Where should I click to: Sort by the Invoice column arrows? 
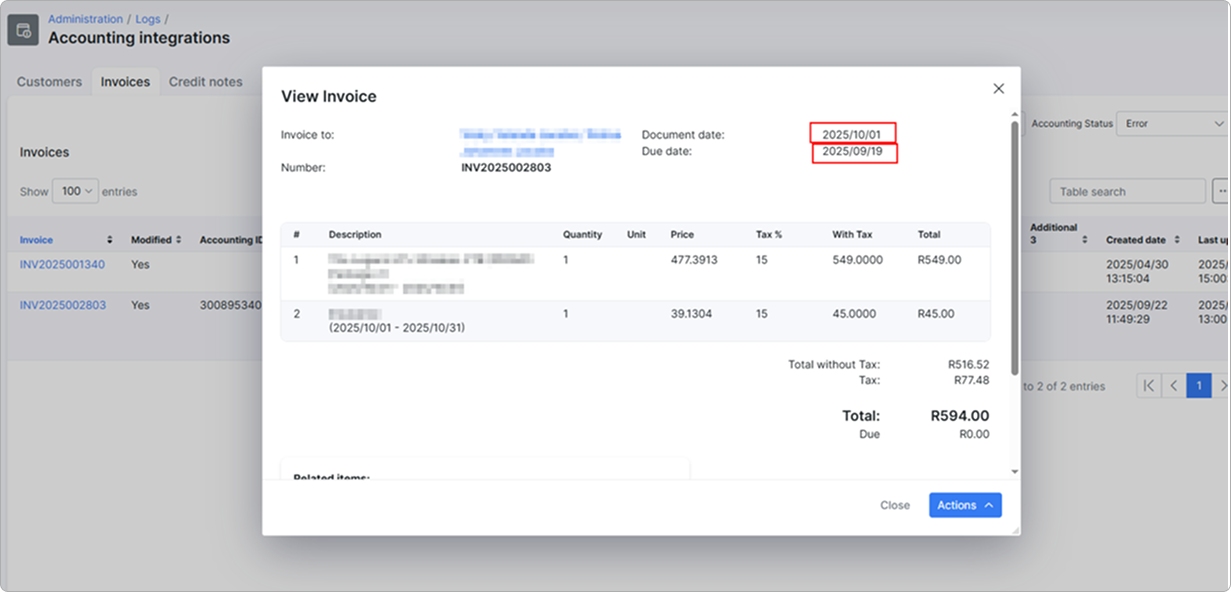[x=110, y=240]
